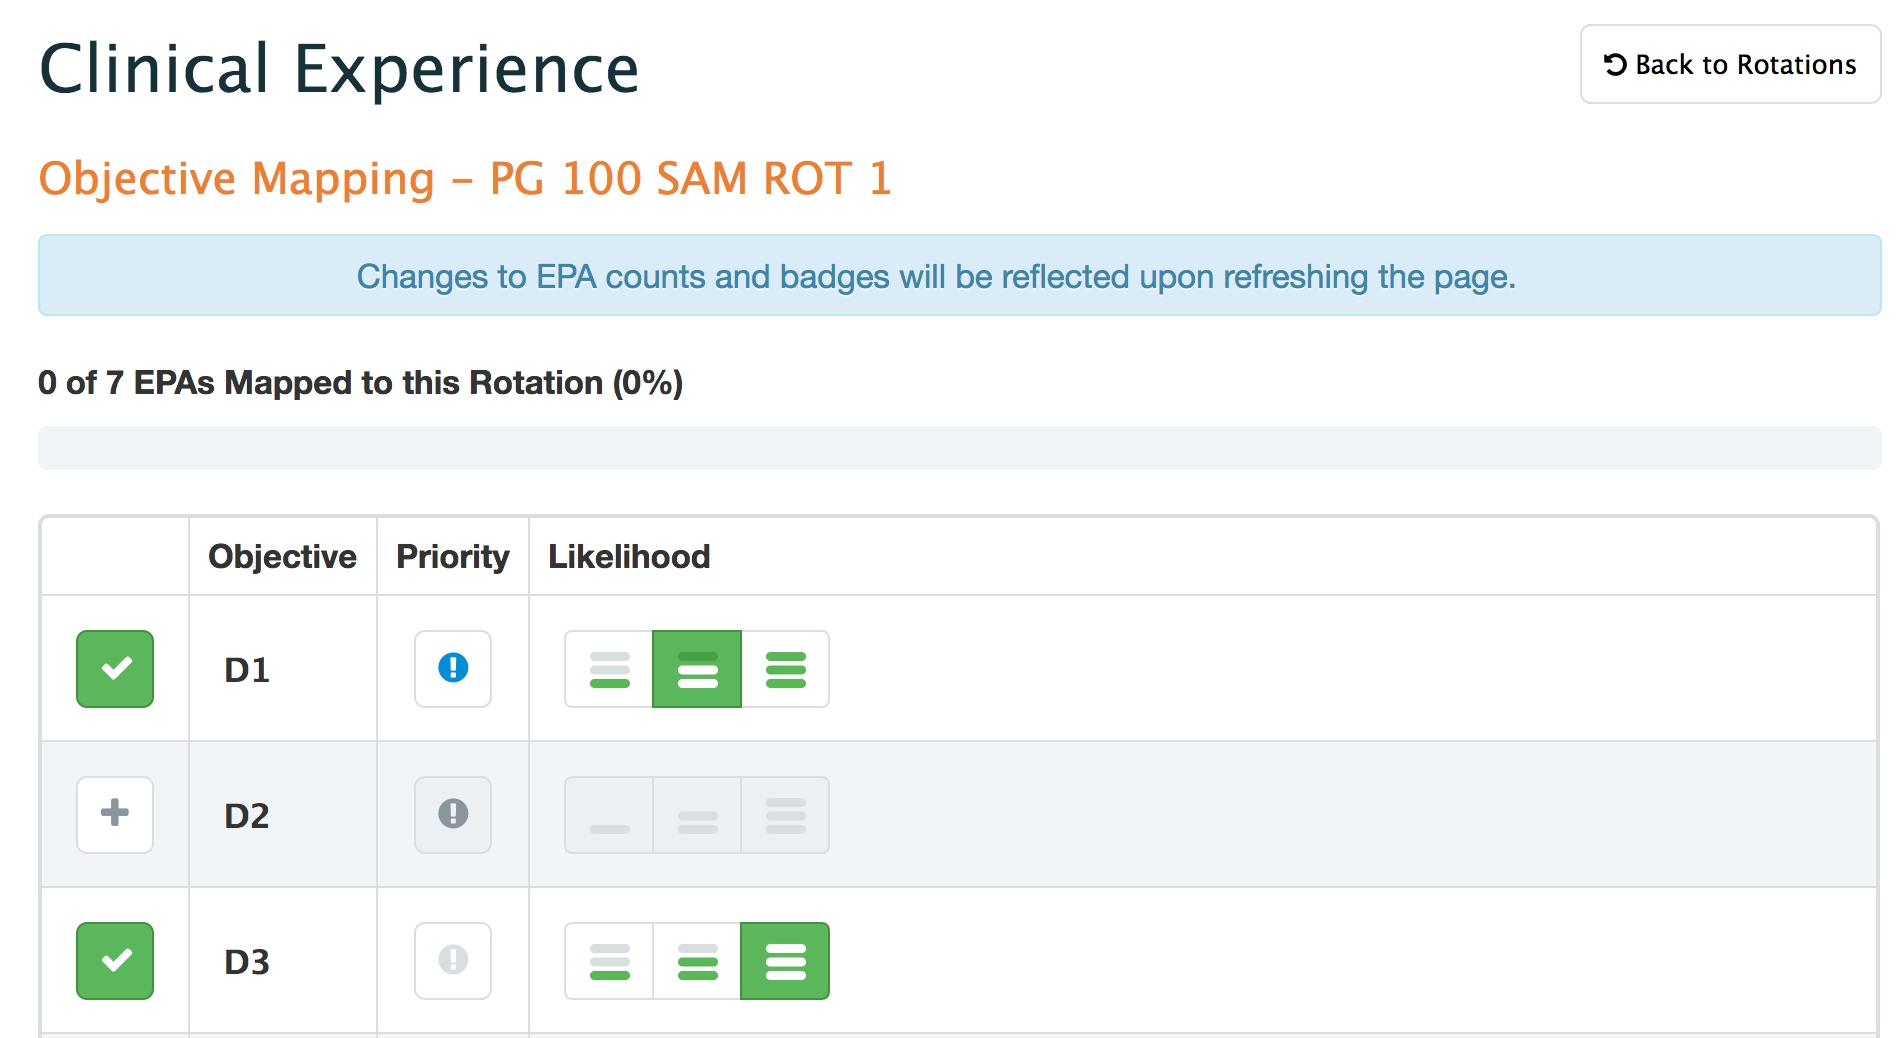
Task: Set D1 likelihood to high (three bars)
Action: pyautogui.click(x=785, y=669)
